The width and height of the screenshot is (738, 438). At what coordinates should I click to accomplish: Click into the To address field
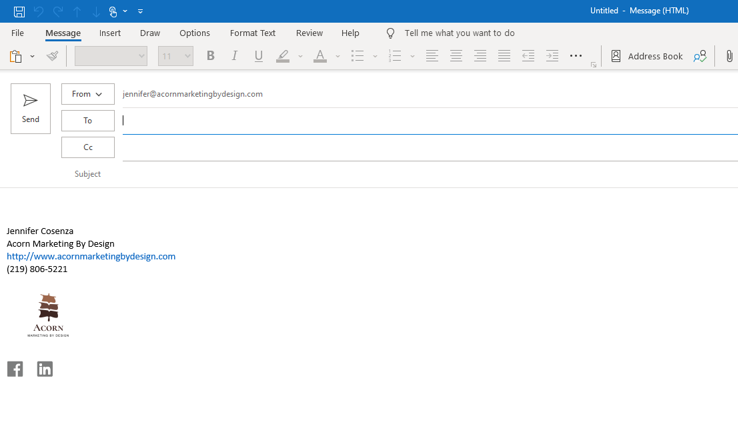(x=430, y=121)
